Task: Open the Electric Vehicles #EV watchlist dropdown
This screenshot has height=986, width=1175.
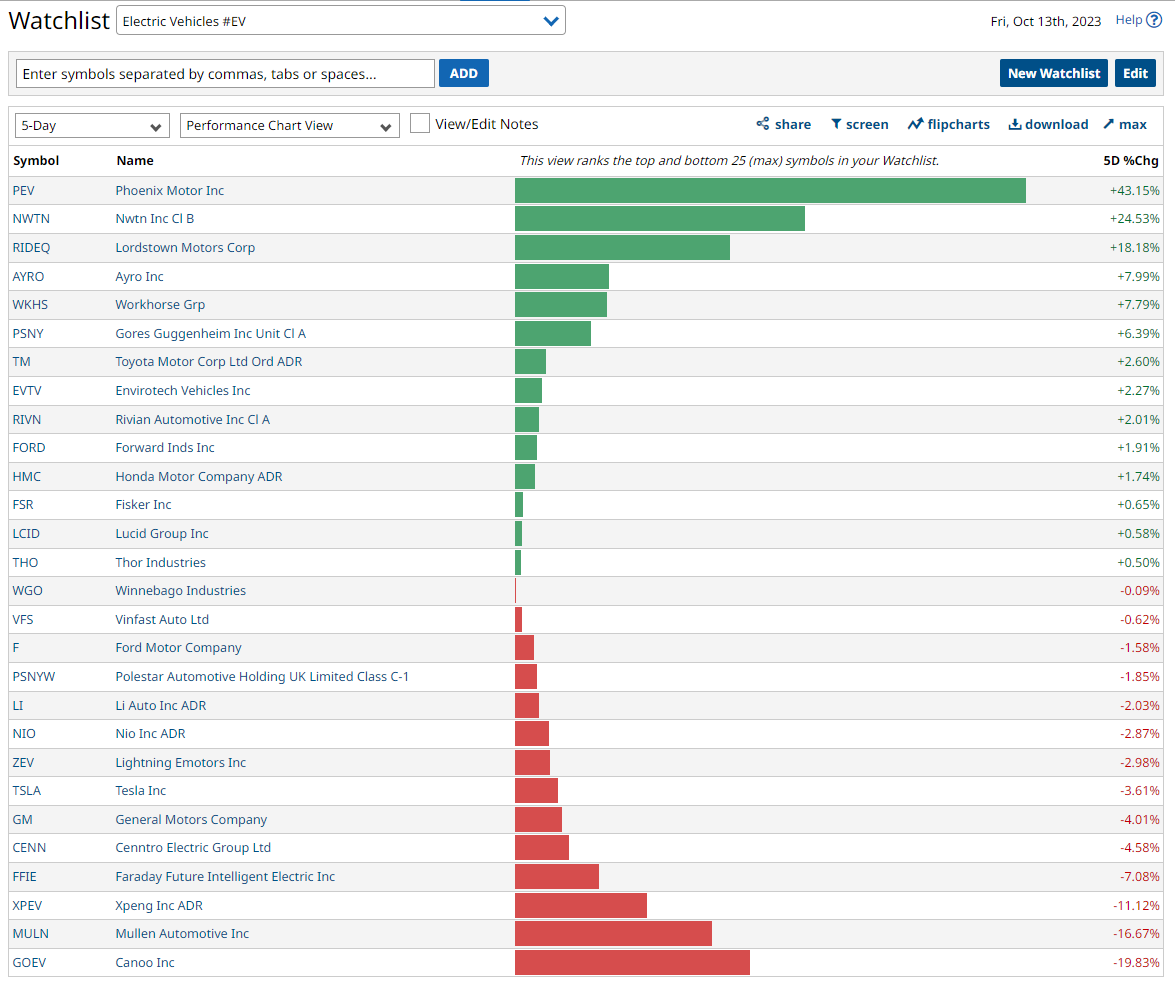Action: click(x=341, y=21)
